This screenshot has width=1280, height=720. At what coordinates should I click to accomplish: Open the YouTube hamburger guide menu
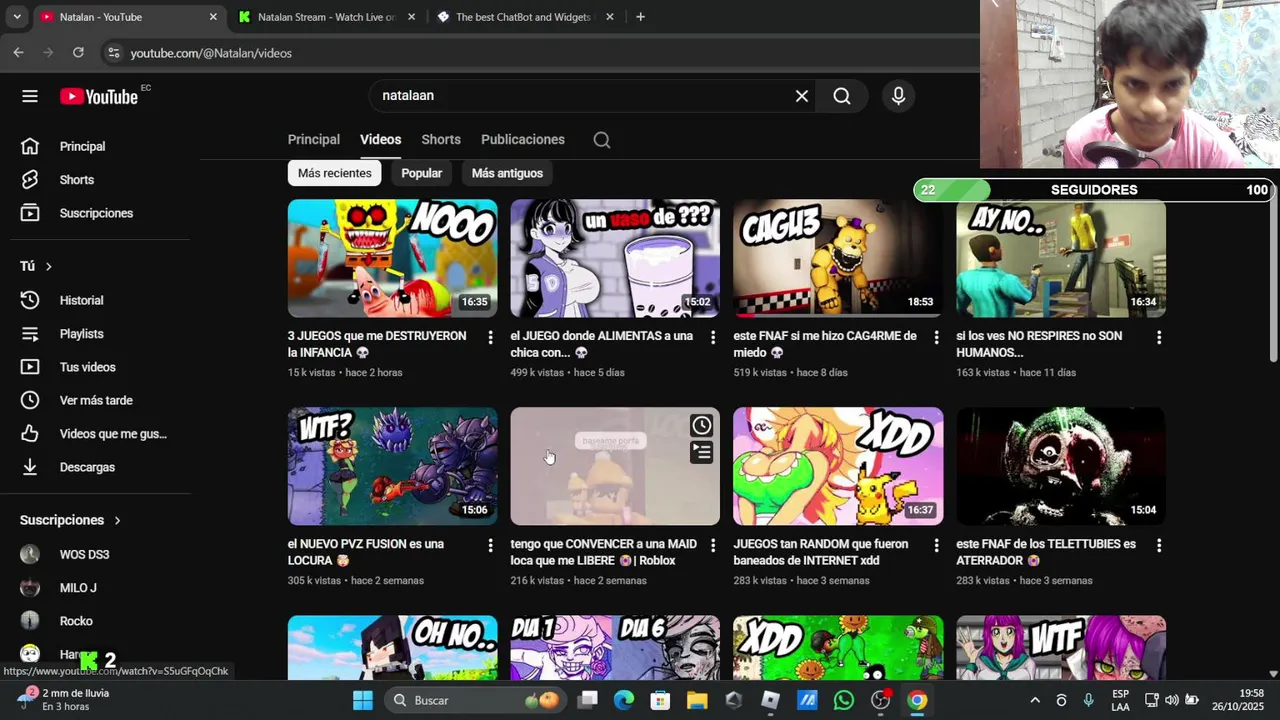(30, 96)
